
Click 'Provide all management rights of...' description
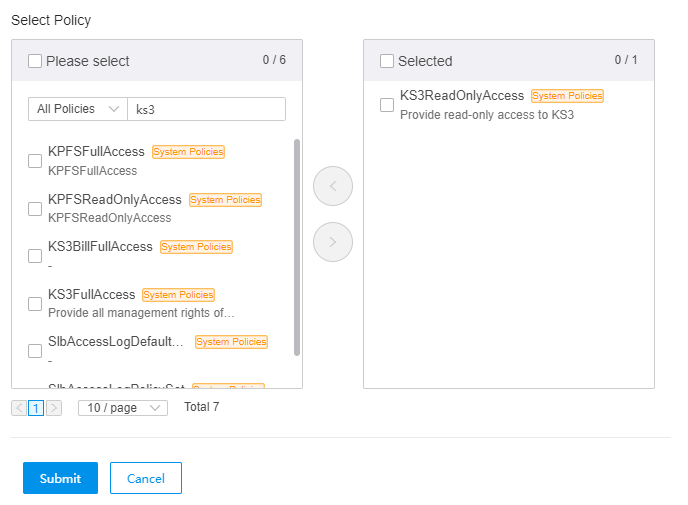[x=141, y=313]
